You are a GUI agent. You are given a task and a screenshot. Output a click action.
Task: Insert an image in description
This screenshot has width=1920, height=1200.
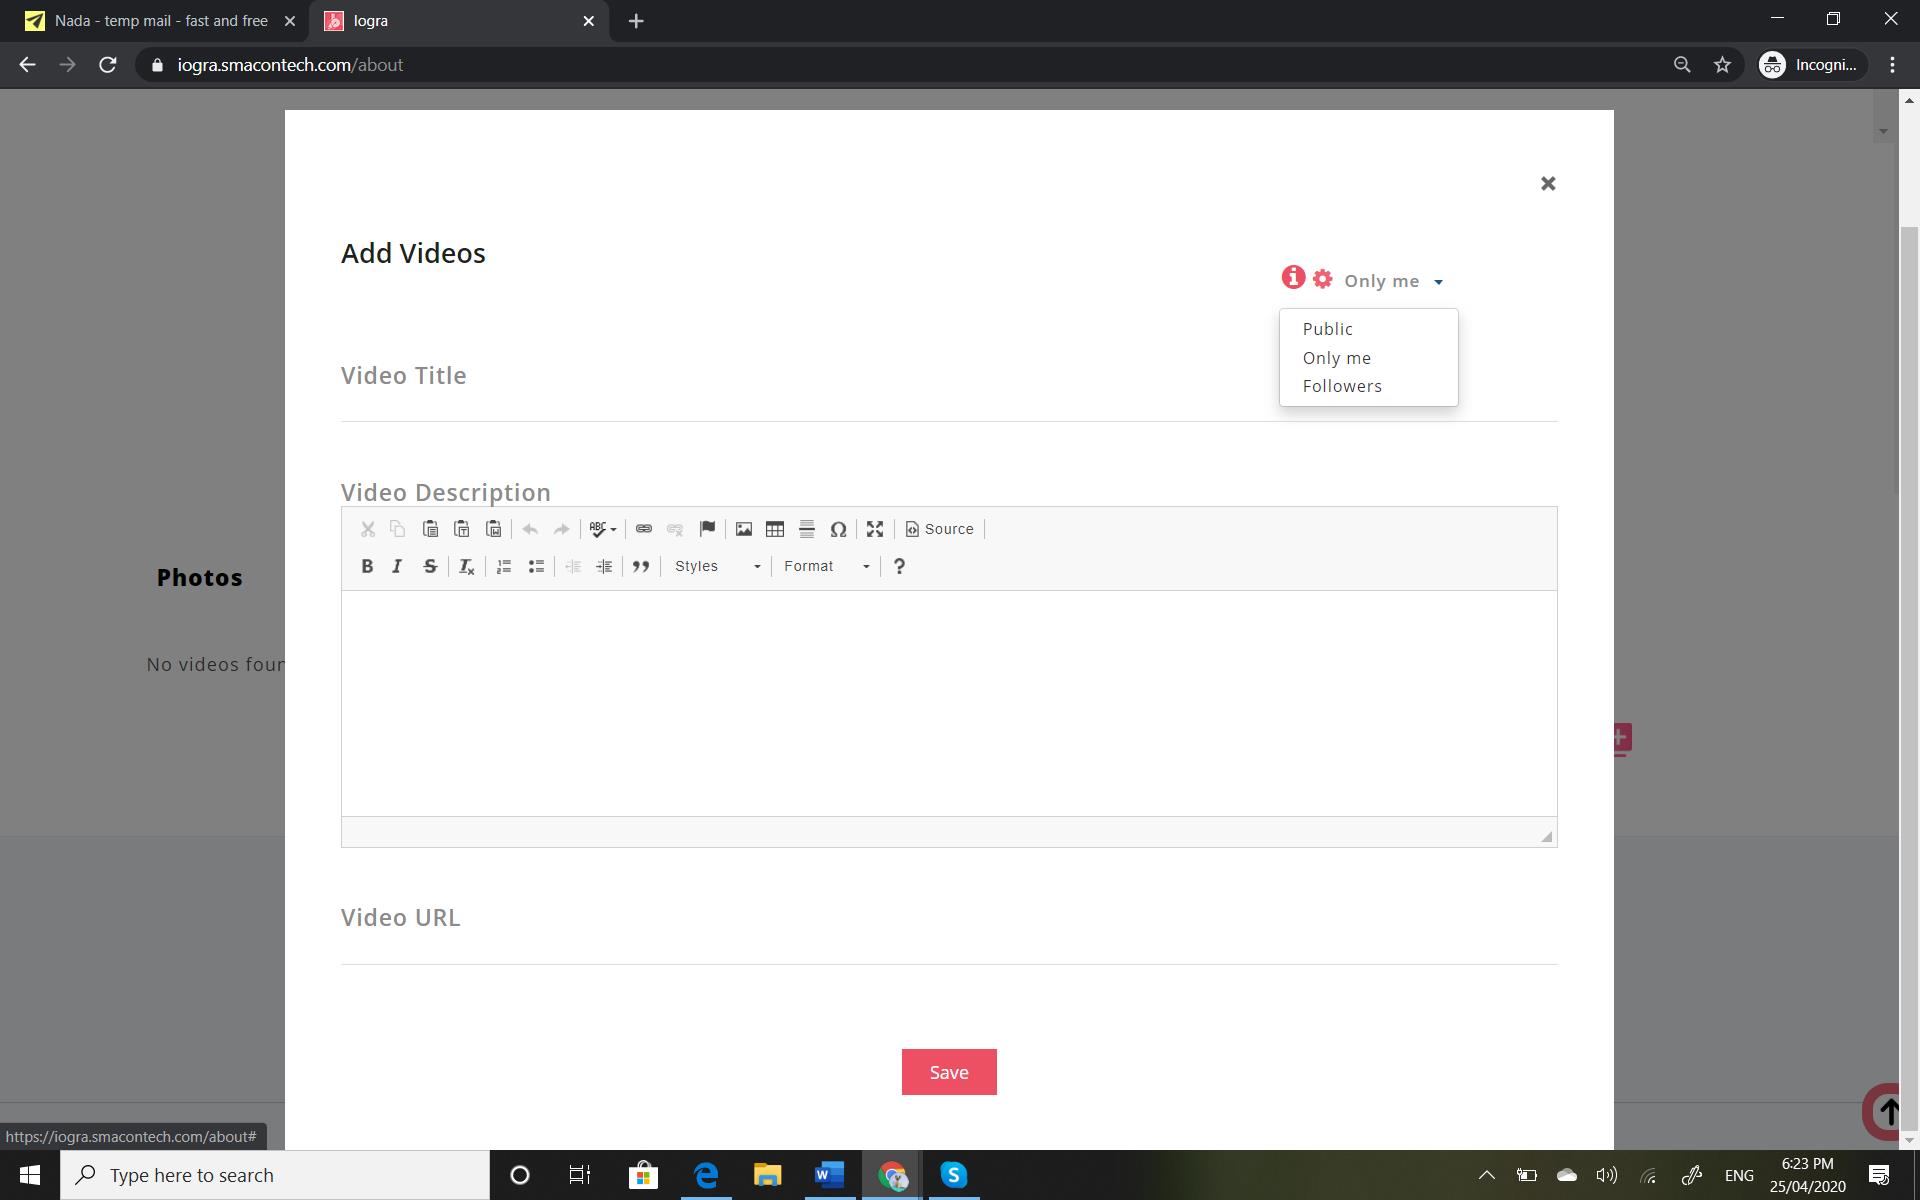[744, 529]
